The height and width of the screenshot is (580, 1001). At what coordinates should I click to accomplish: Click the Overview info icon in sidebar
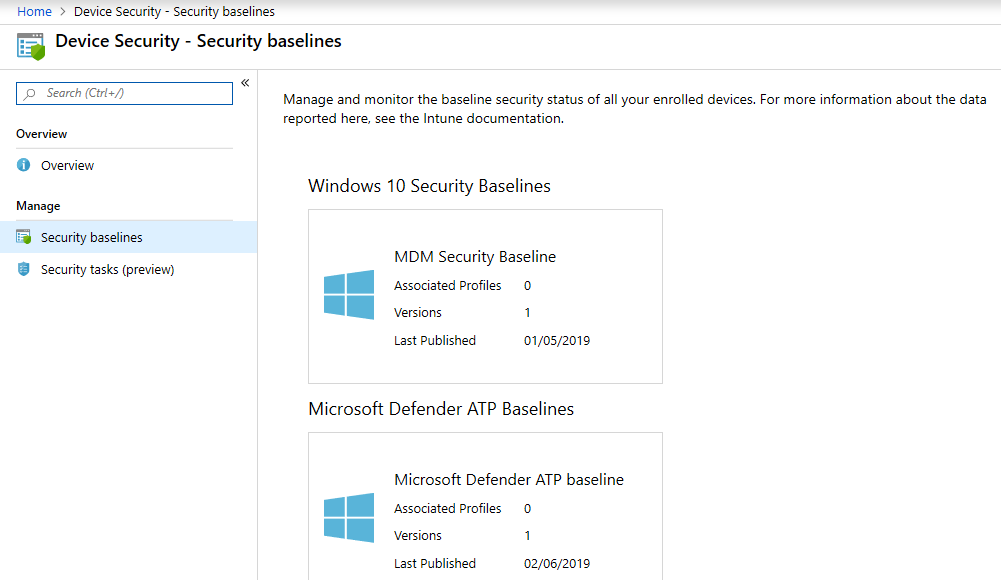24,165
